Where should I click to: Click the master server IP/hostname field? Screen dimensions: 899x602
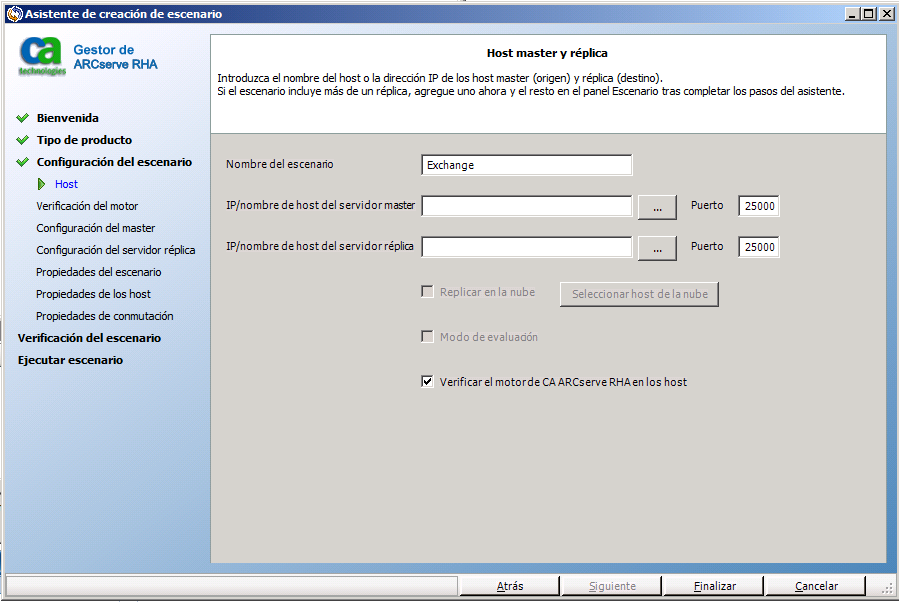[x=526, y=206]
